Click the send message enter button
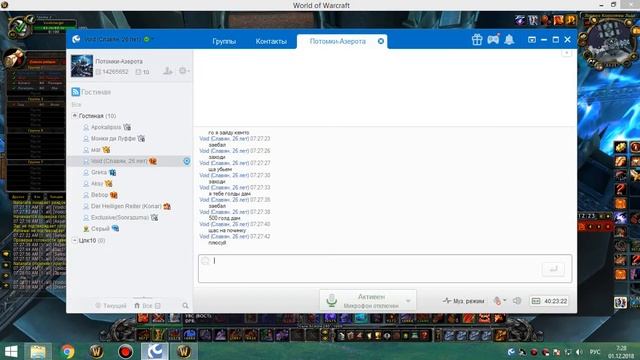The height and width of the screenshot is (360, 640). [x=553, y=269]
